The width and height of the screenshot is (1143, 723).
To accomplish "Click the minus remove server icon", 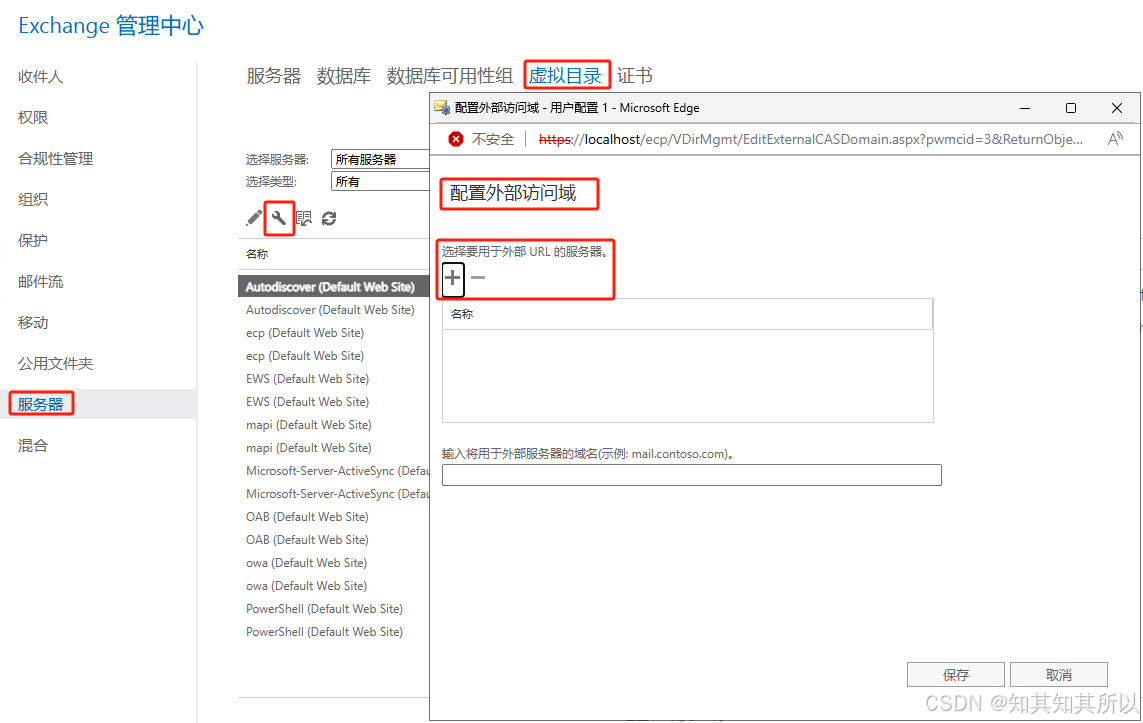I will point(478,278).
